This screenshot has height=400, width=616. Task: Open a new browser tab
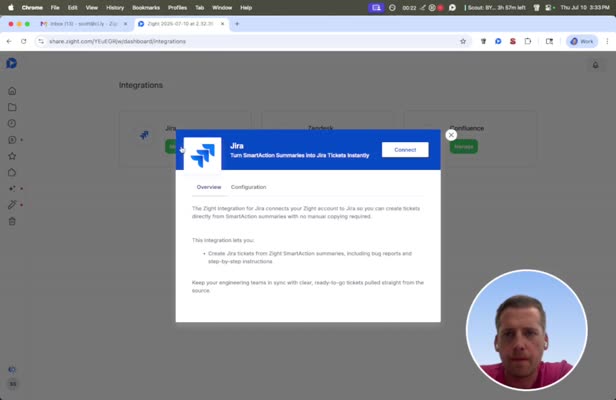[x=237, y=24]
